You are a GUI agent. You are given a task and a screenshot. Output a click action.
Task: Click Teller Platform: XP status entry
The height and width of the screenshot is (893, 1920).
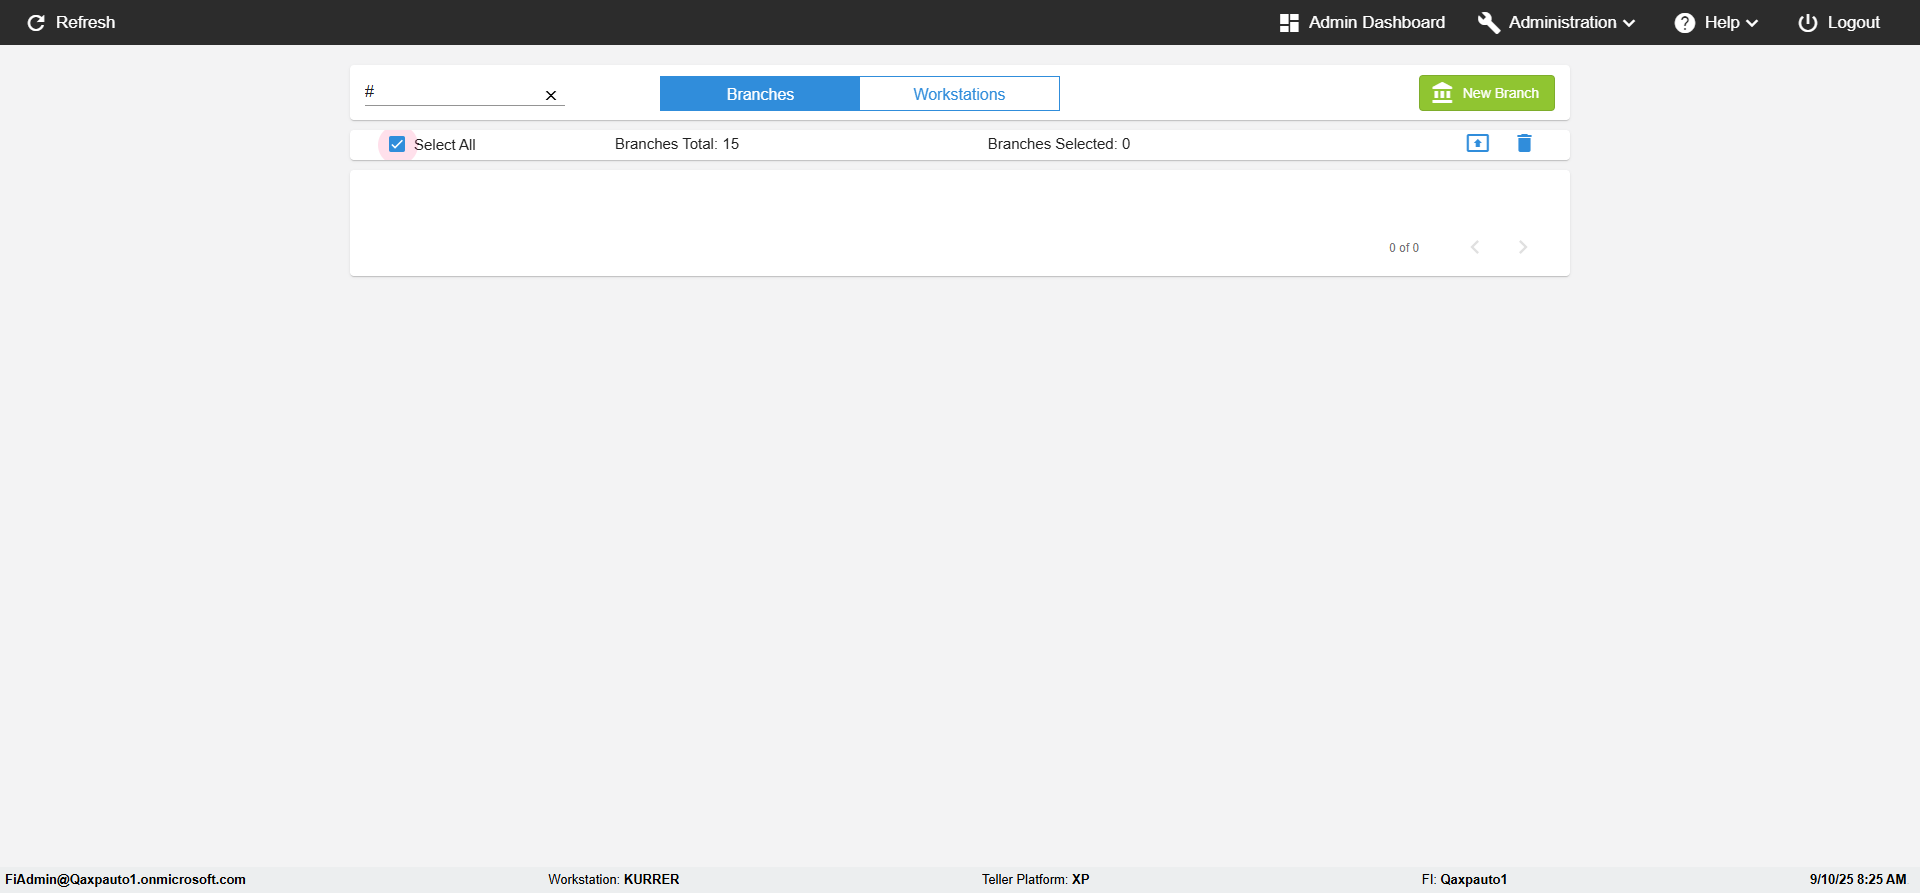(x=1036, y=880)
